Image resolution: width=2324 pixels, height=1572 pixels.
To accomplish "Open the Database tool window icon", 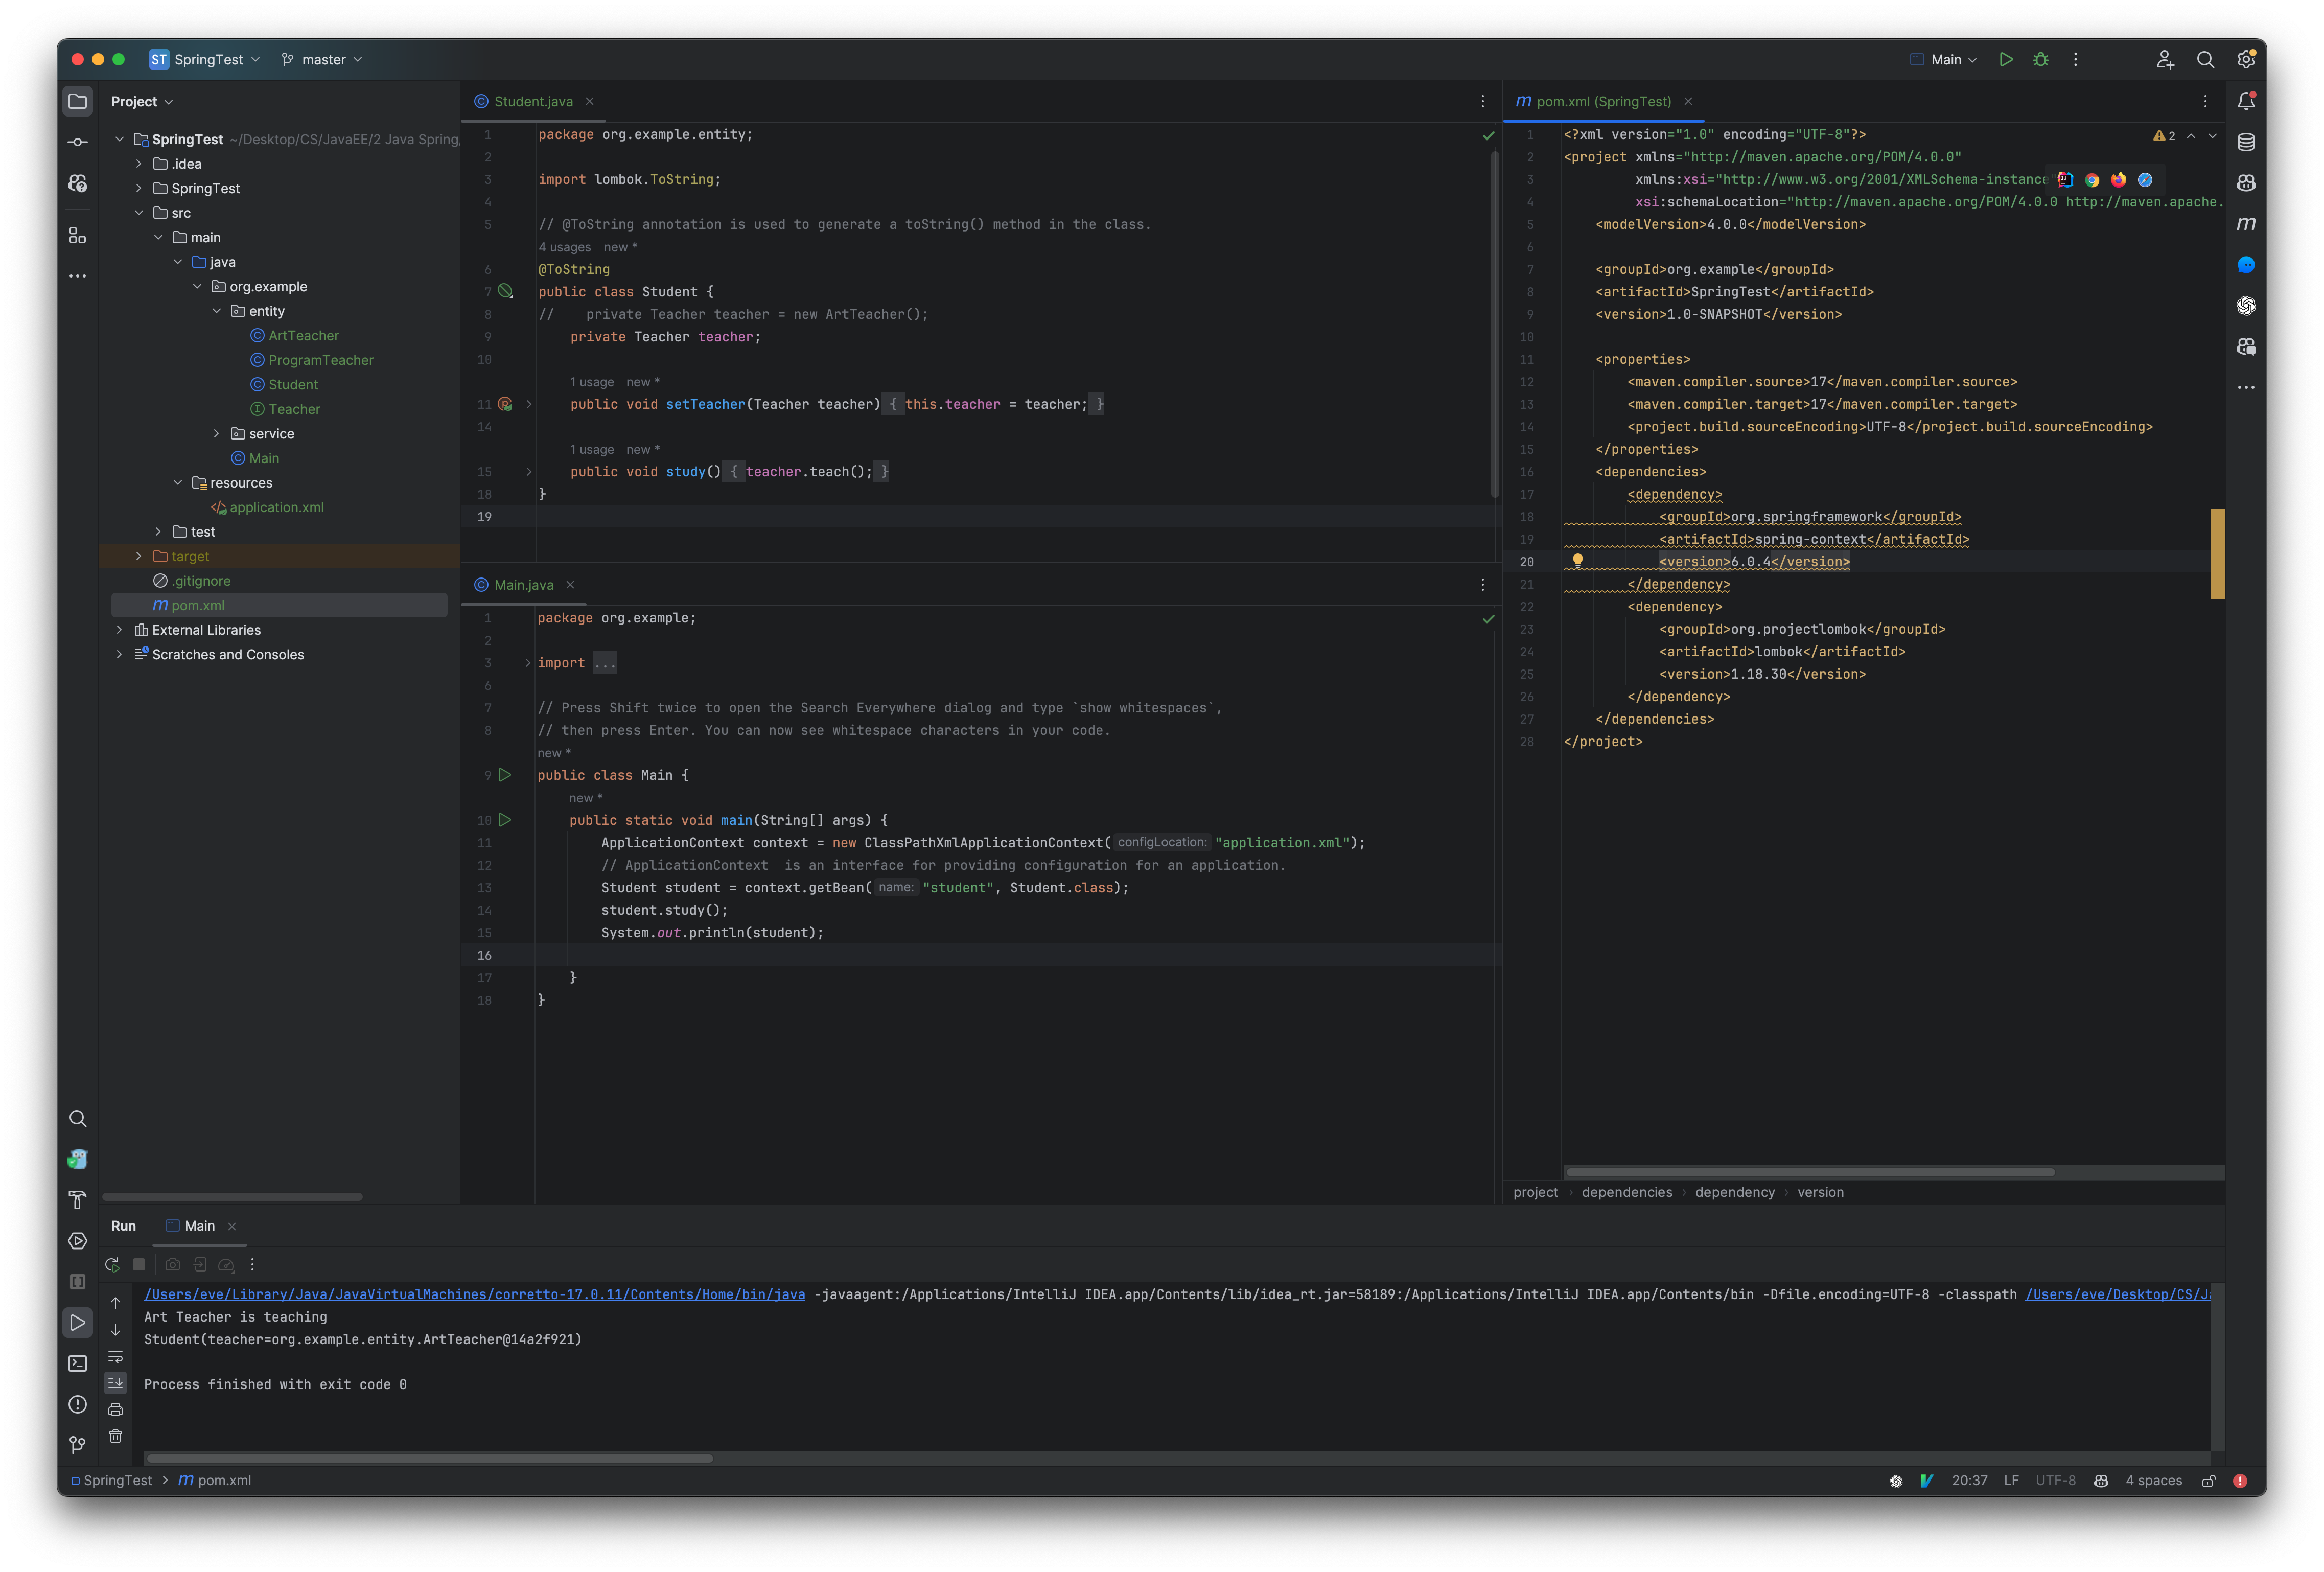I will click(x=2246, y=141).
